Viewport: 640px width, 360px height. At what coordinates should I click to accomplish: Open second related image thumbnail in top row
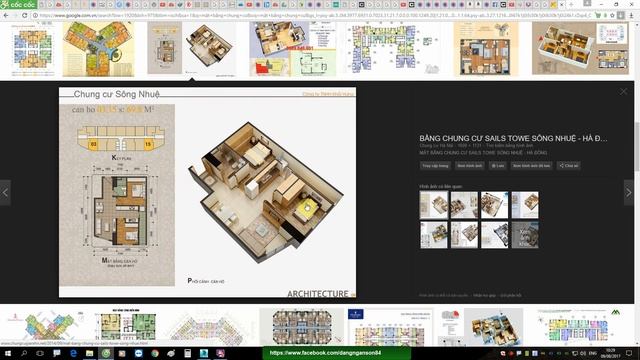tap(464, 205)
